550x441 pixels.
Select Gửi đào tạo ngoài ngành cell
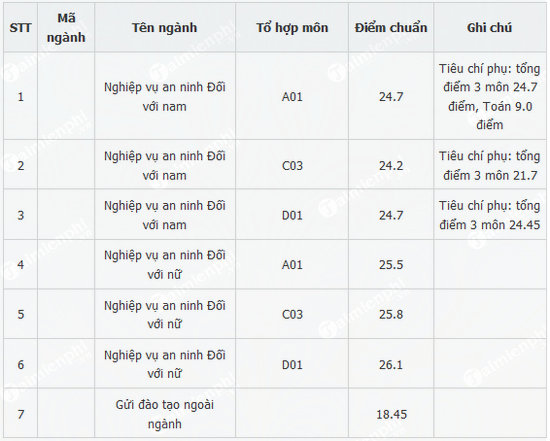click(x=165, y=414)
